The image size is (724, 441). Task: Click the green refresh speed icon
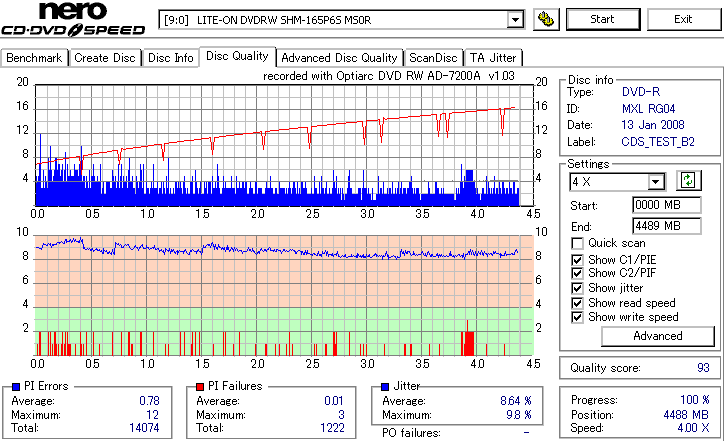click(688, 181)
